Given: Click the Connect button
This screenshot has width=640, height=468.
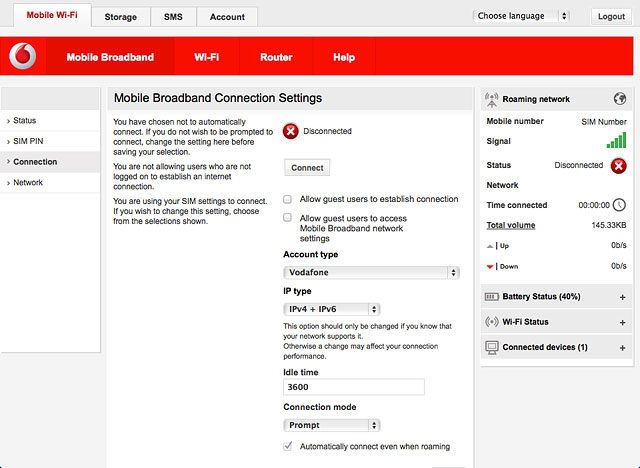Looking at the screenshot, I should click(307, 168).
